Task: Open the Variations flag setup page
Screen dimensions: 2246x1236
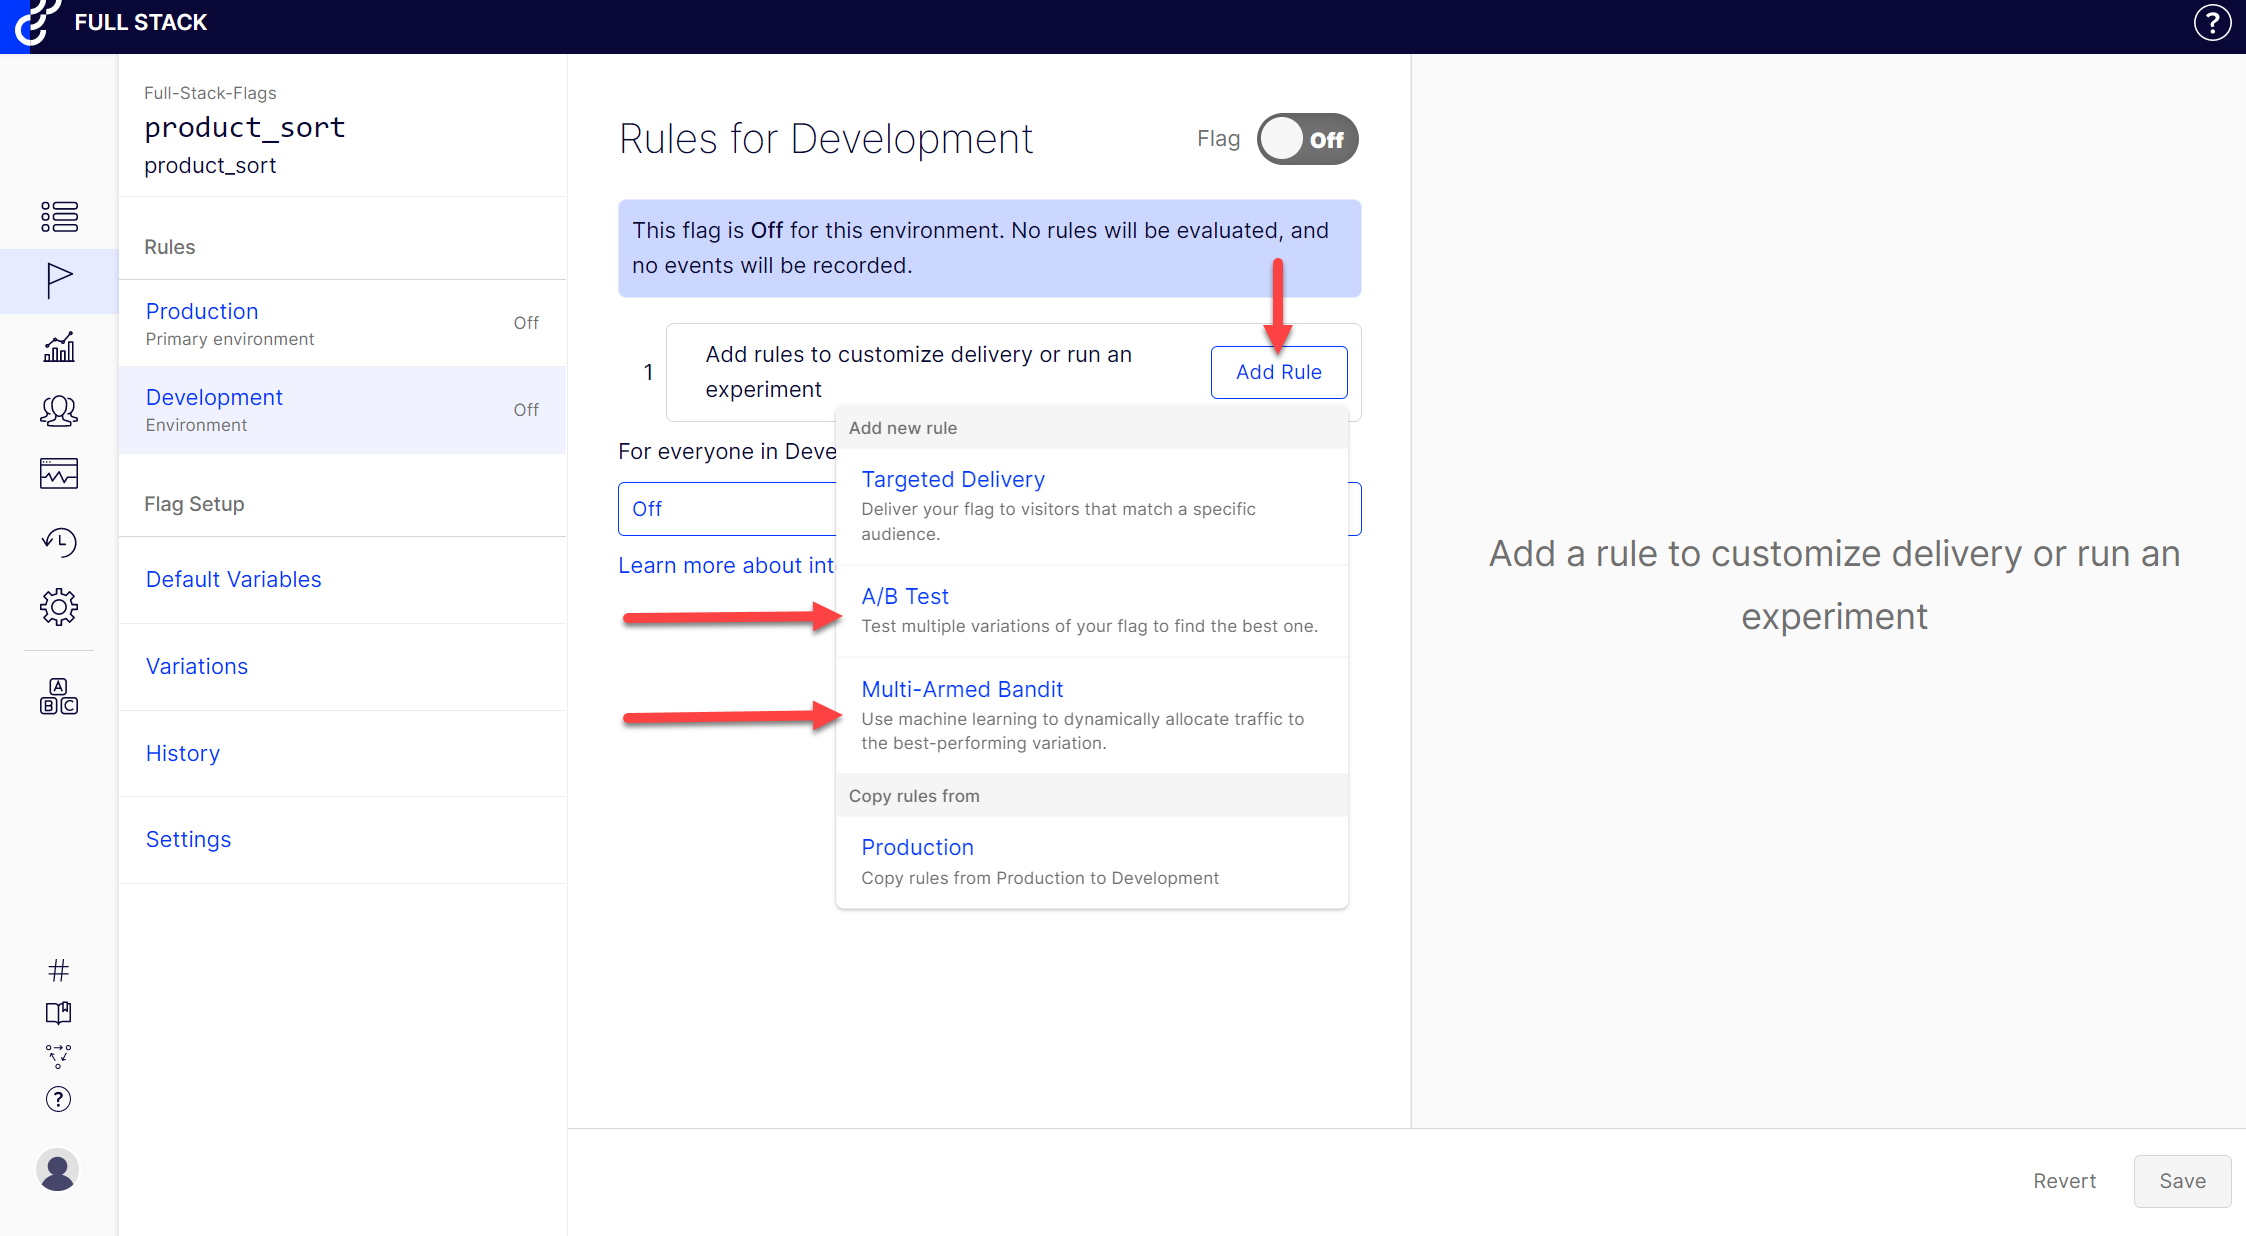Action: (x=197, y=667)
